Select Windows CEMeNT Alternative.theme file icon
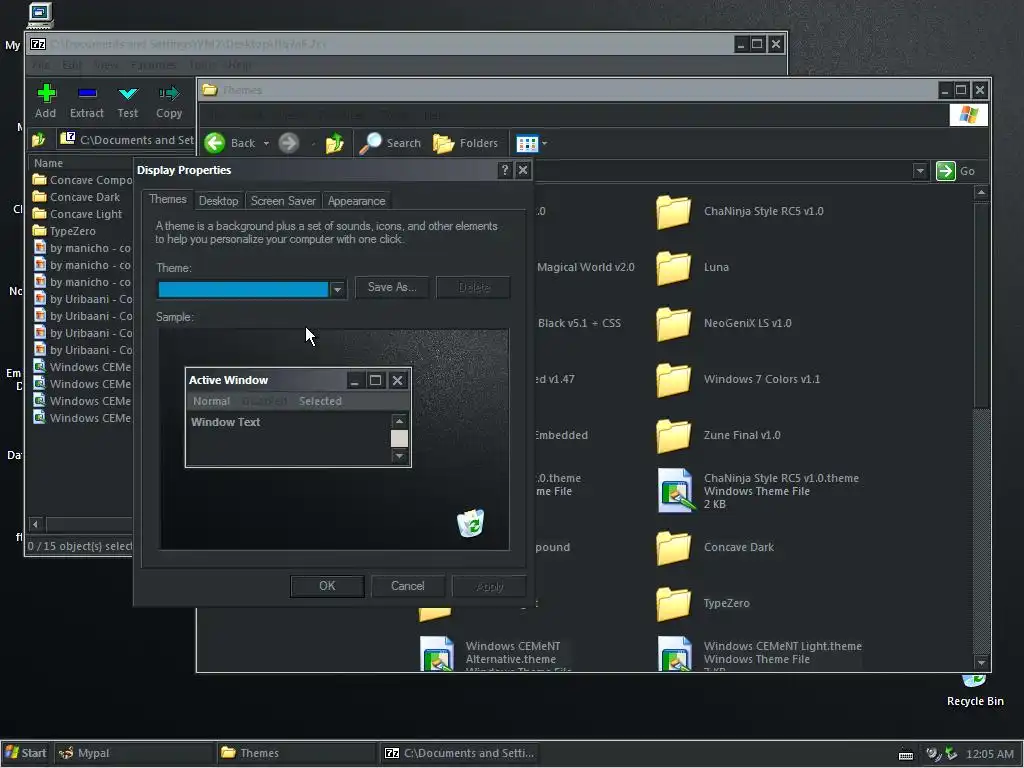Image resolution: width=1024 pixels, height=768 pixels. click(x=437, y=654)
